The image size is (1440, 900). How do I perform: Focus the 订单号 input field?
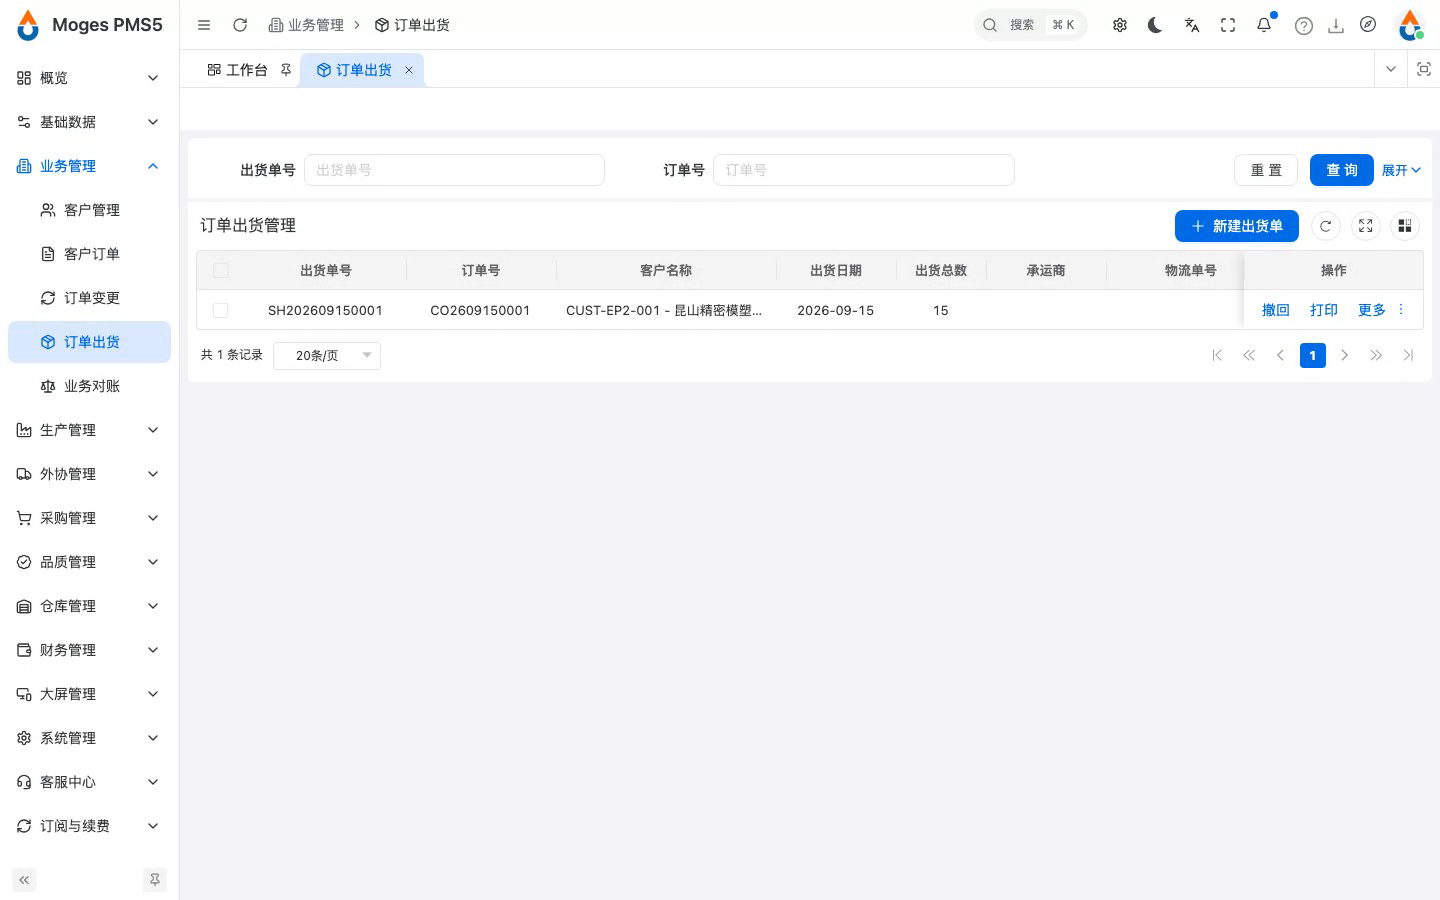[x=864, y=170]
